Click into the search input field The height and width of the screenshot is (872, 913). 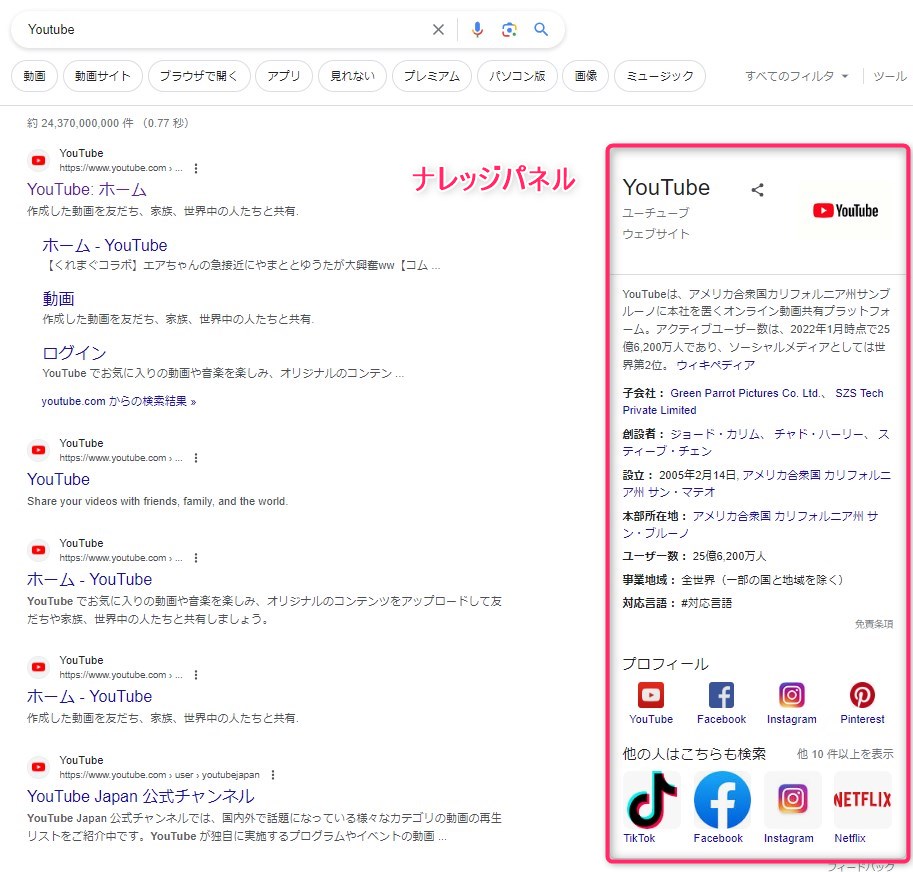coord(220,30)
